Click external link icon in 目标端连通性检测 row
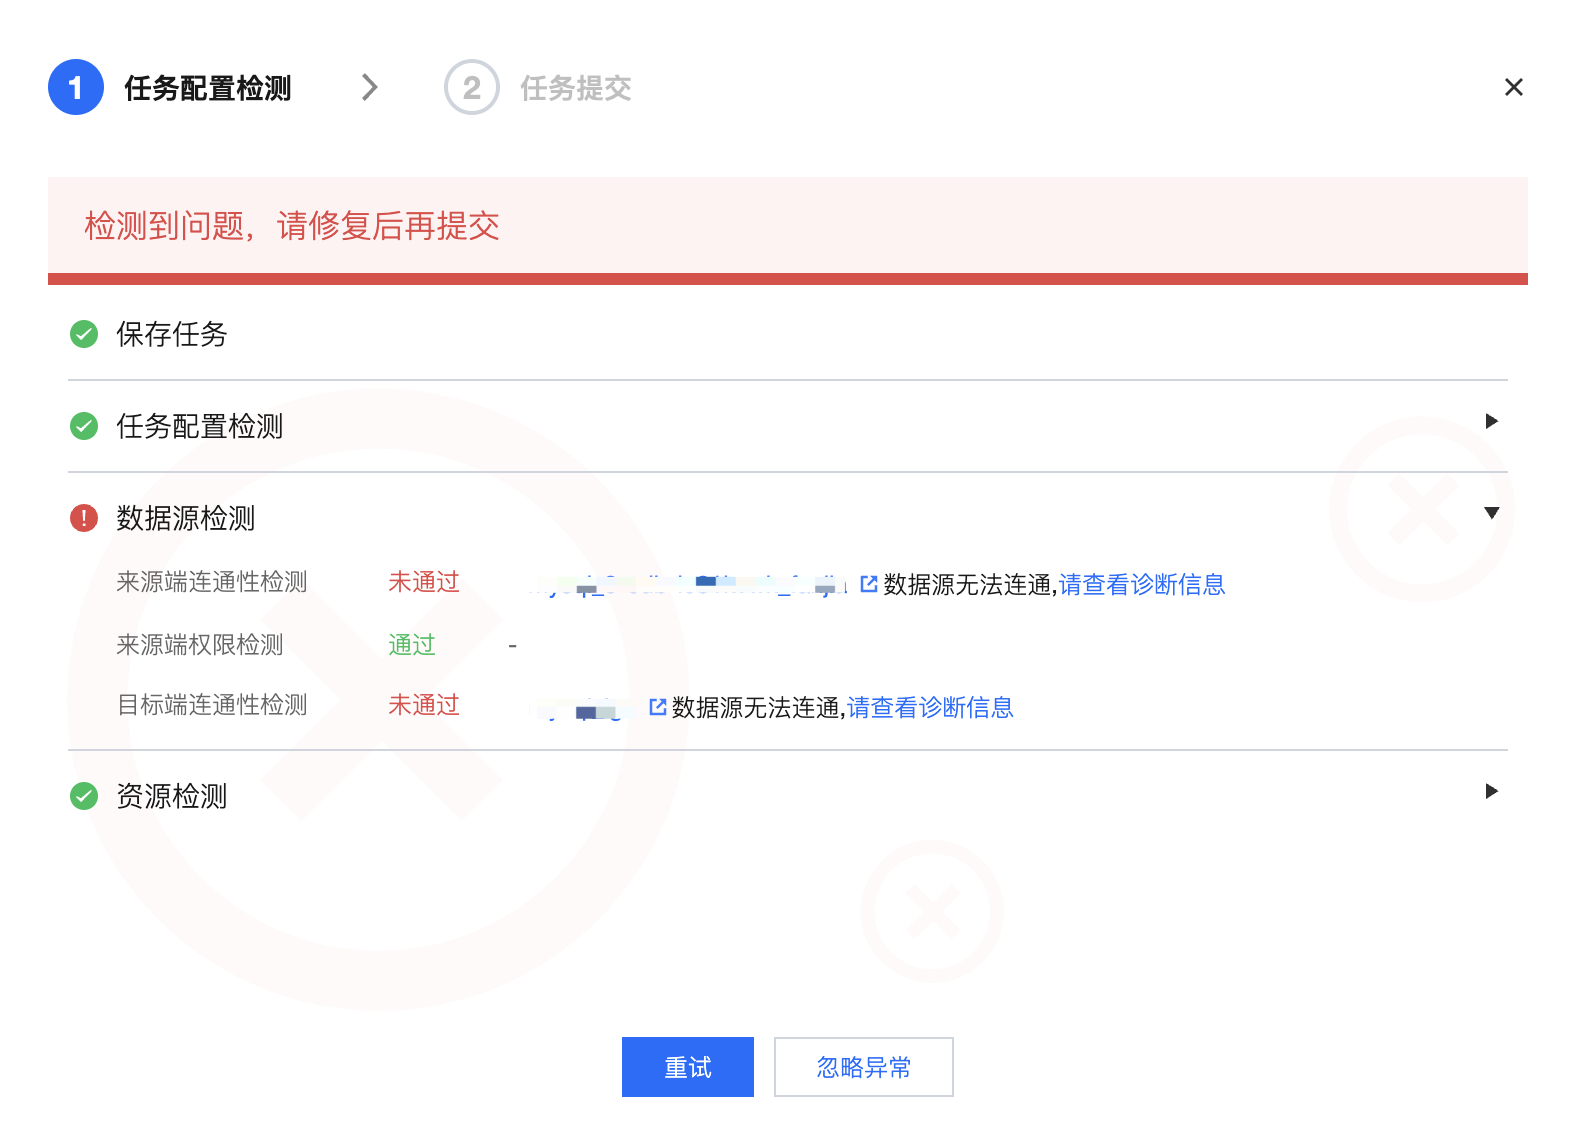This screenshot has height=1130, width=1576. (x=657, y=707)
